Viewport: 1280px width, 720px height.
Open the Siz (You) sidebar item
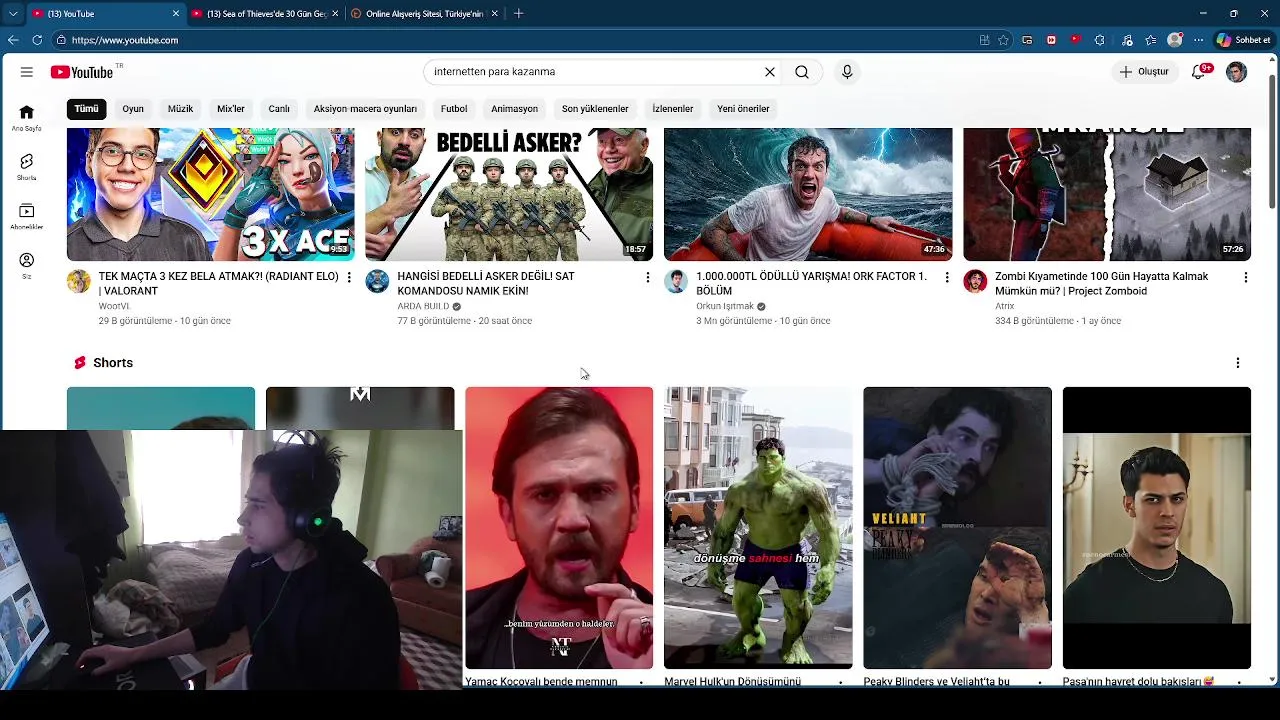[x=26, y=266]
